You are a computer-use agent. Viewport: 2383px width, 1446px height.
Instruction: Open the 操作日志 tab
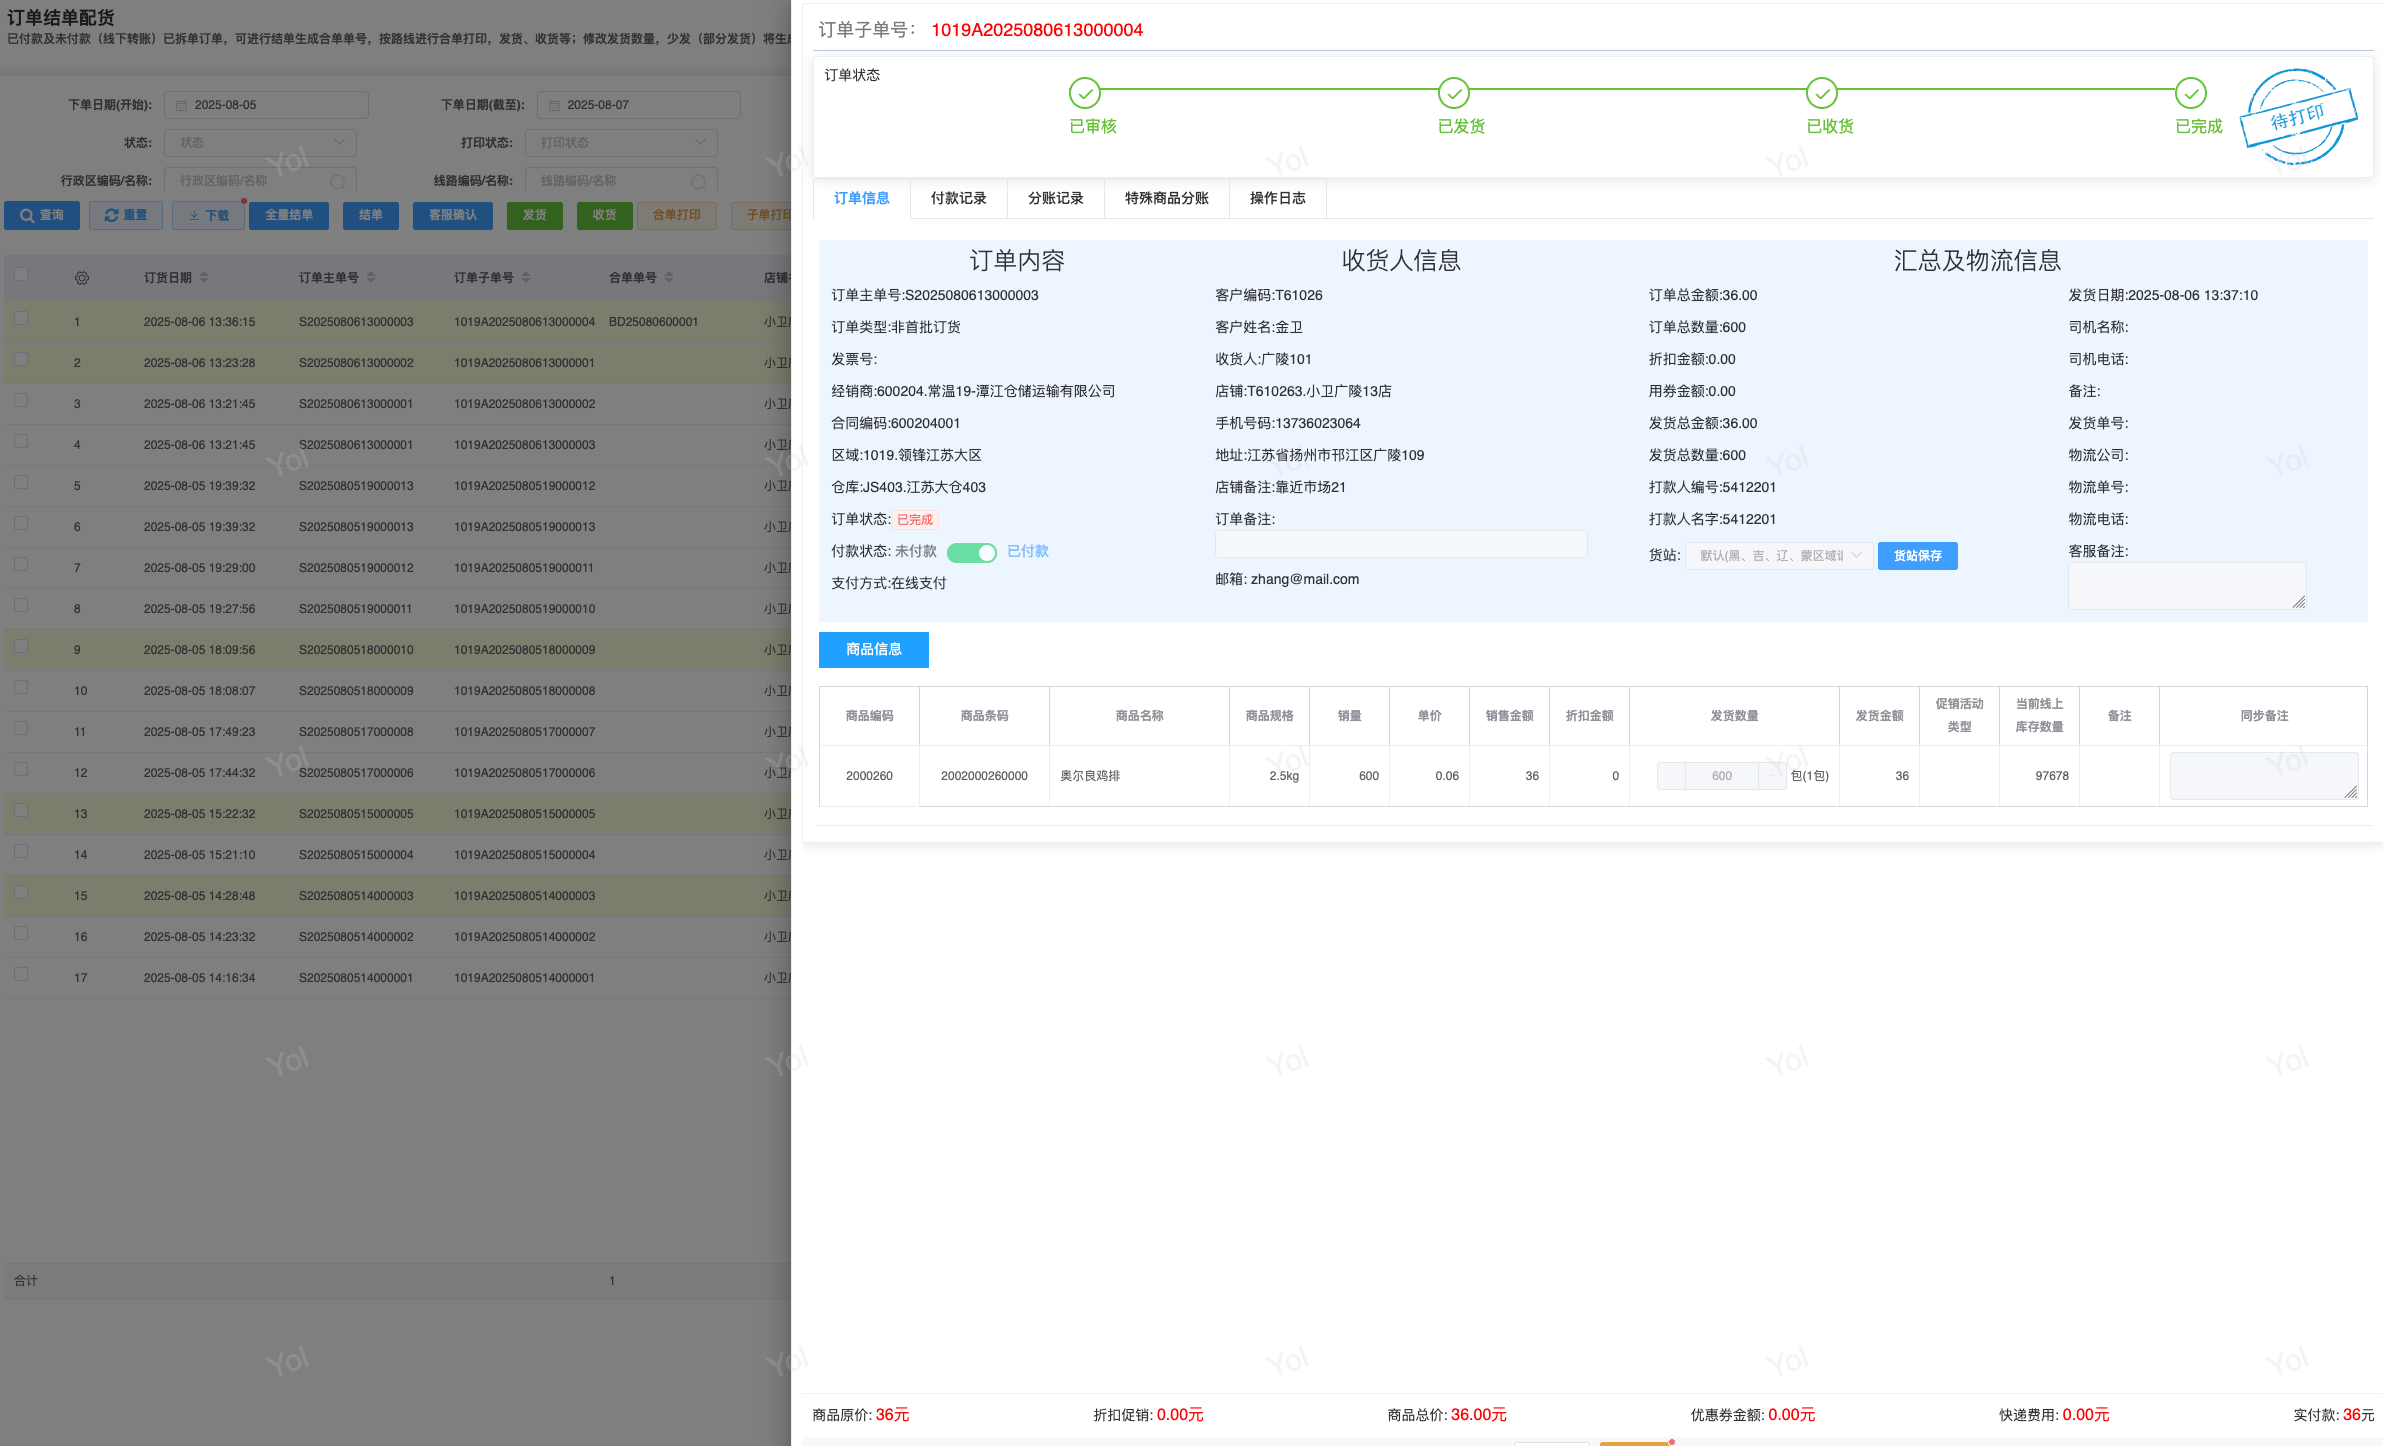[1277, 198]
